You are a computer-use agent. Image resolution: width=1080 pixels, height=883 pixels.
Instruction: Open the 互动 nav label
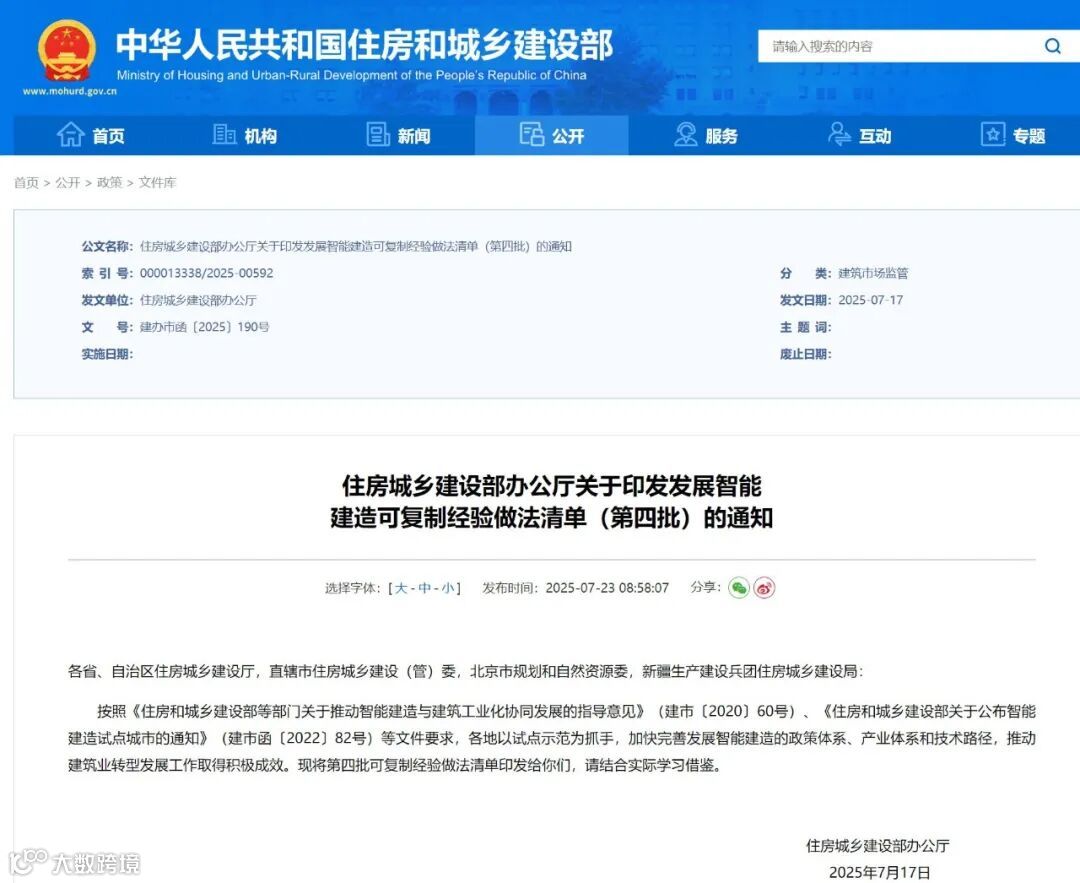875,136
